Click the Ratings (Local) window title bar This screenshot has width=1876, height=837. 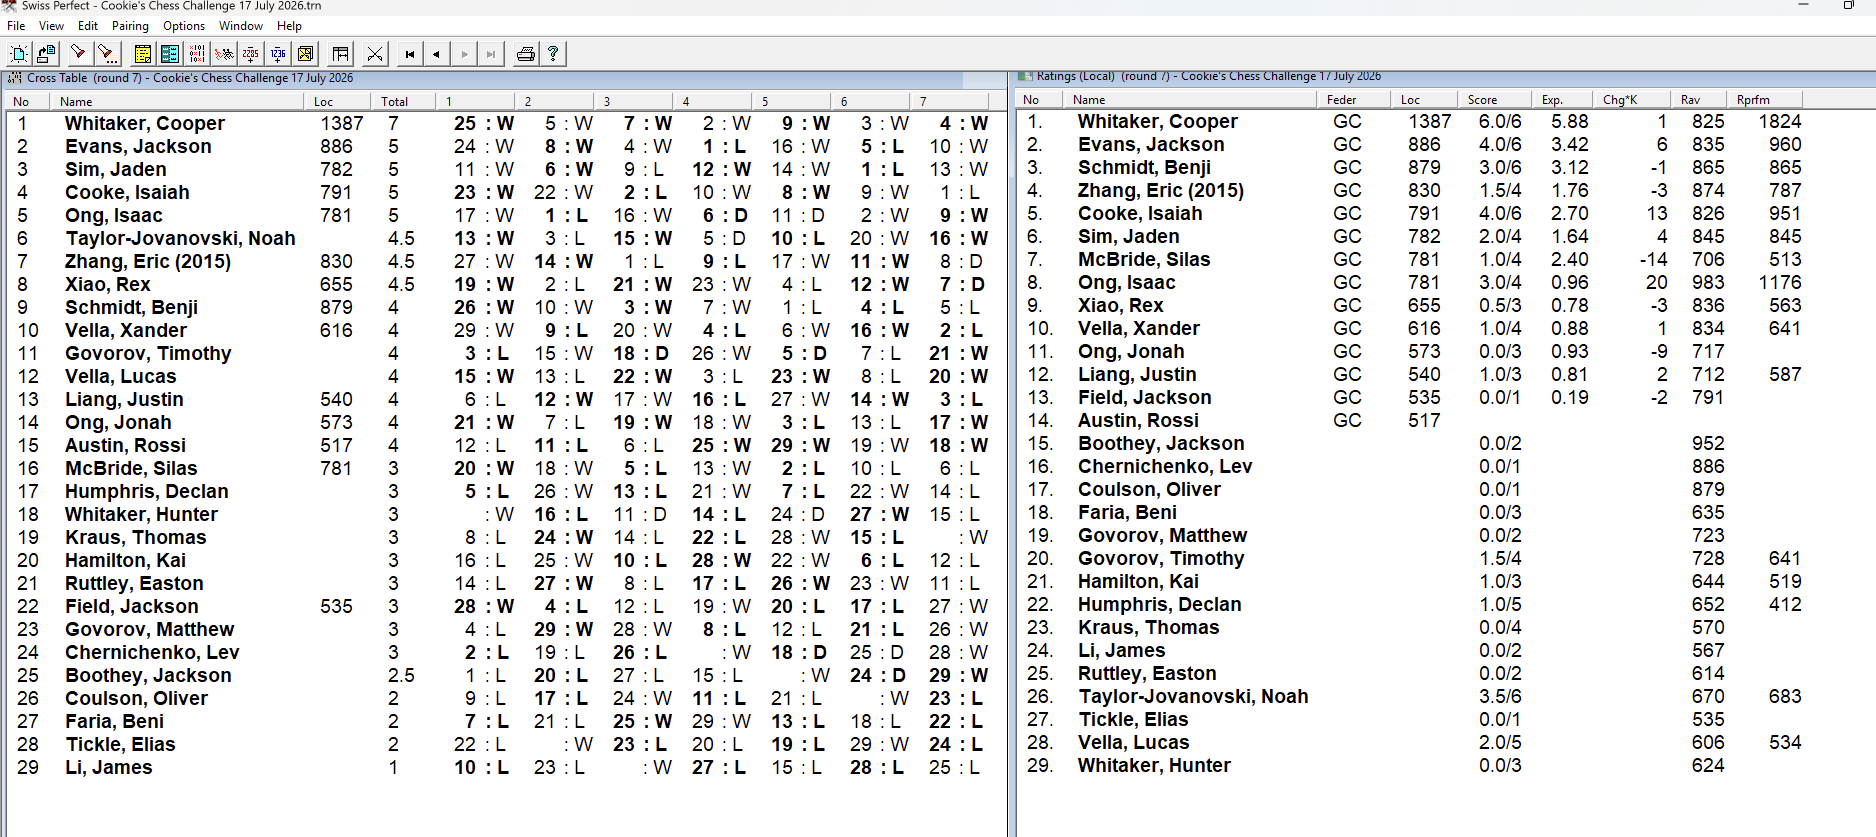tap(1446, 77)
